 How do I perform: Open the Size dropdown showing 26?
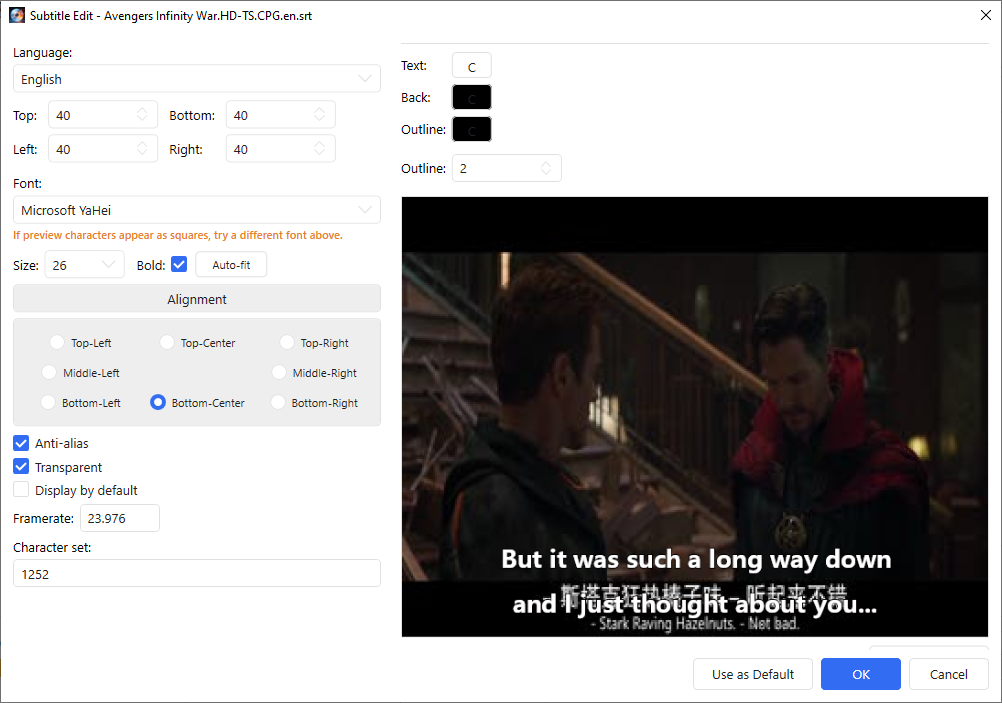coord(84,265)
